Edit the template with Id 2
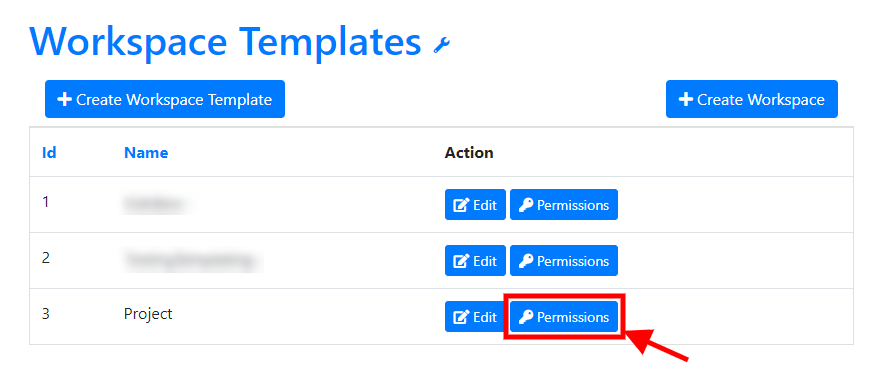This screenshot has width=880, height=379. pos(475,261)
